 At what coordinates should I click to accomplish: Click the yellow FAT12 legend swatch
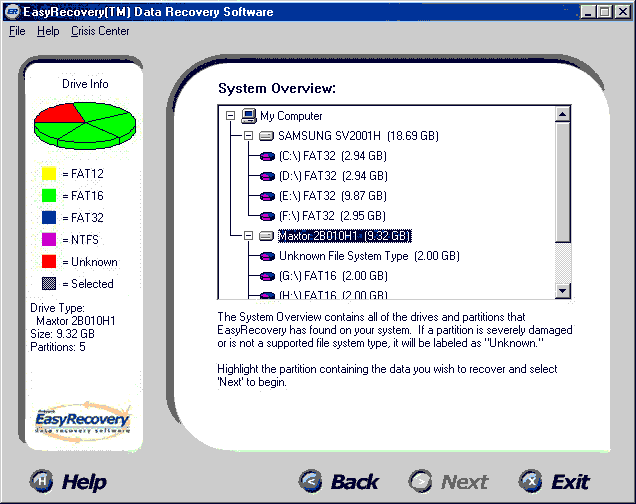click(x=49, y=174)
